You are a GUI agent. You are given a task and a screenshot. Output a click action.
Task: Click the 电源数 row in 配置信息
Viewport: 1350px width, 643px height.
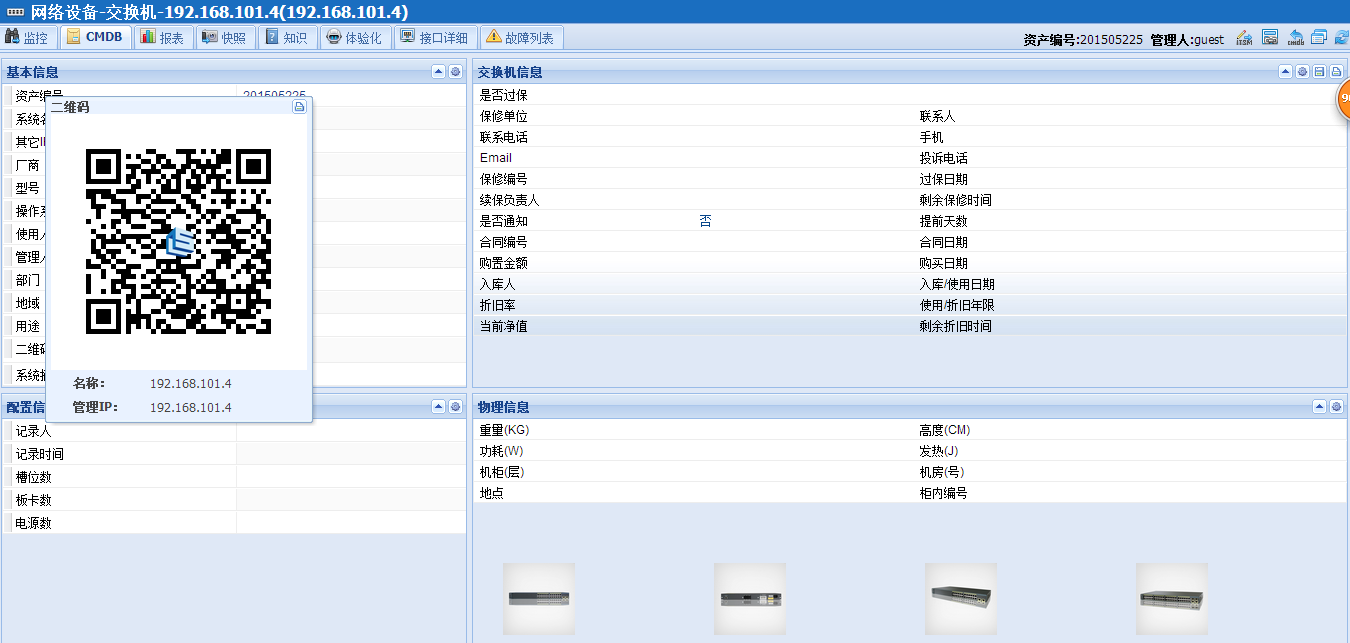point(234,523)
